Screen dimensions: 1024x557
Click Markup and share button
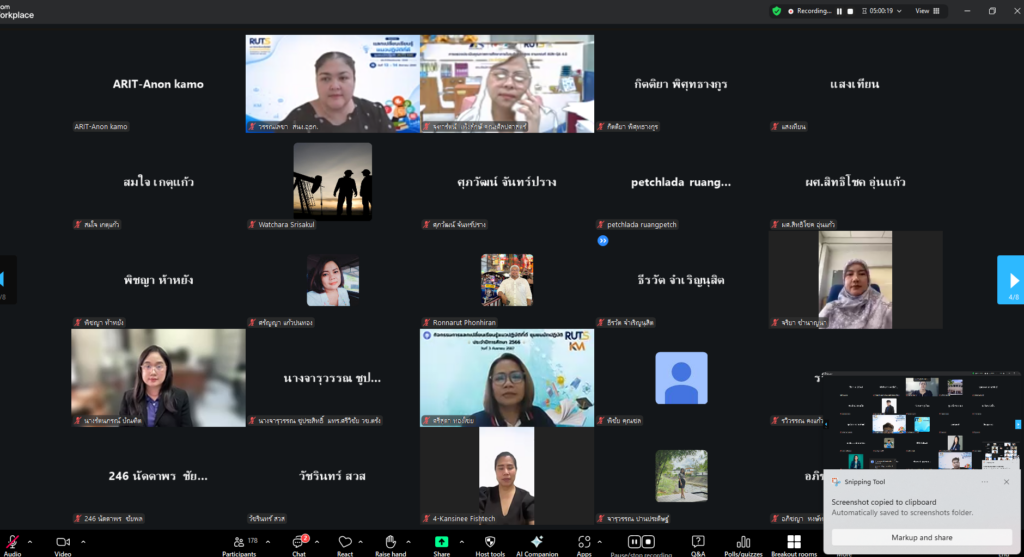pyautogui.click(x=921, y=537)
